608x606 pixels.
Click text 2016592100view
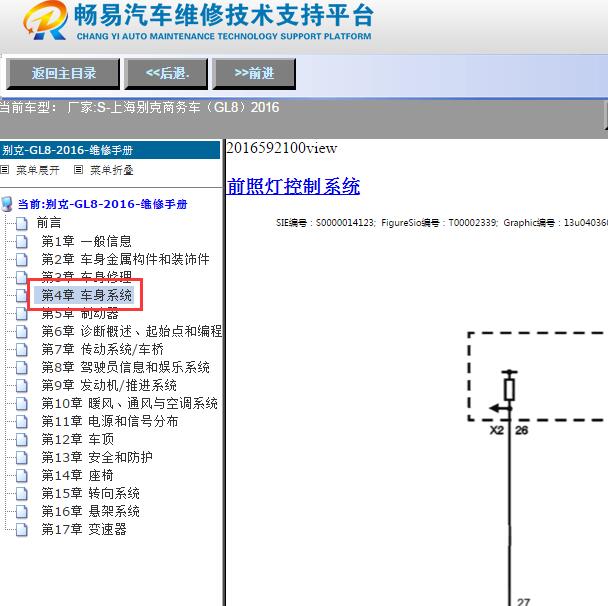pos(282,148)
